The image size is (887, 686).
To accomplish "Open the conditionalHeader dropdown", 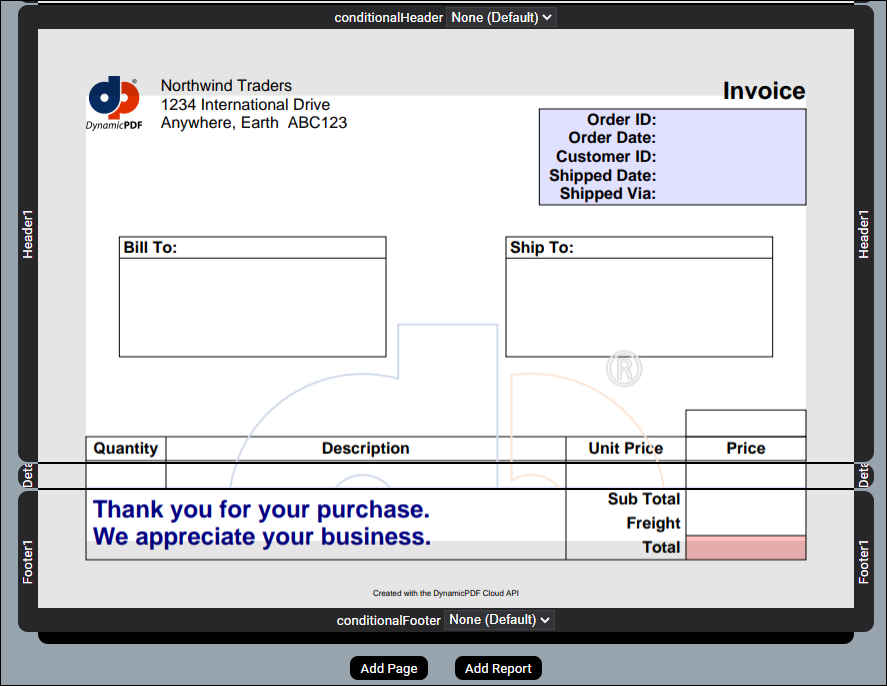I will 500,17.
